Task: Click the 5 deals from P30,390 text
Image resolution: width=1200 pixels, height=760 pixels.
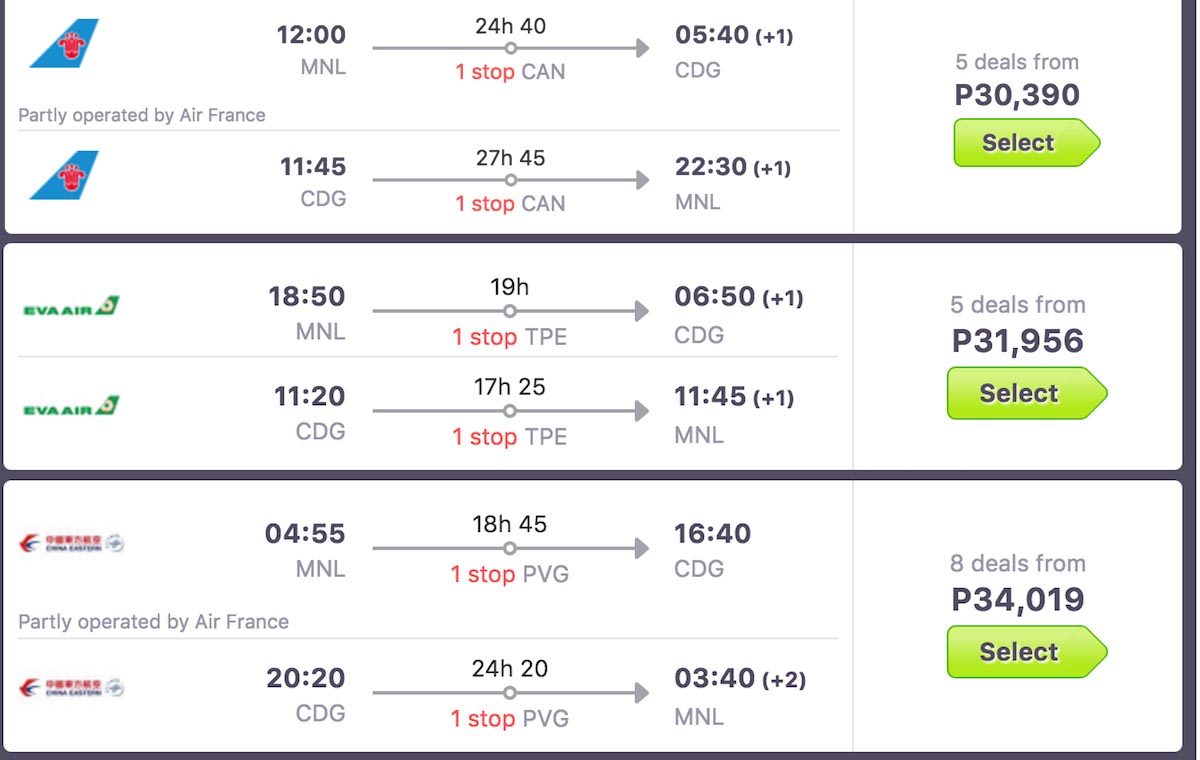Action: click(x=1017, y=62)
